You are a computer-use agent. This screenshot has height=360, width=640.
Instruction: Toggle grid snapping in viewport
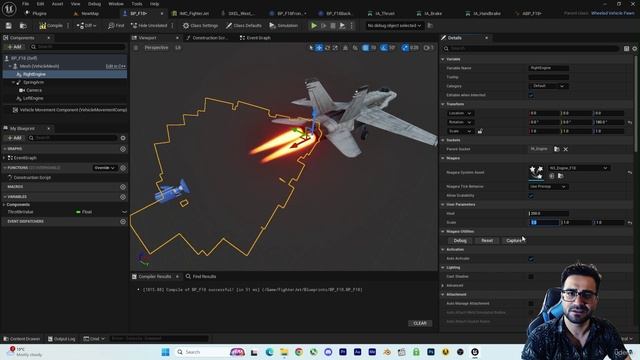pos(366,48)
